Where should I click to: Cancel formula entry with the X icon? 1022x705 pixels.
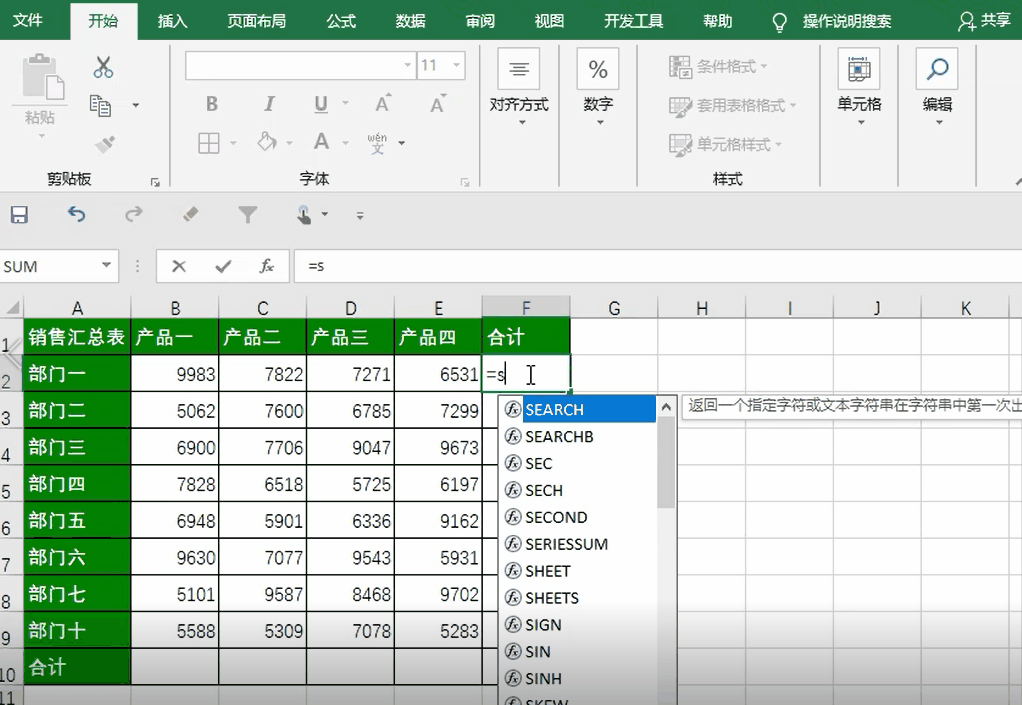tap(179, 266)
